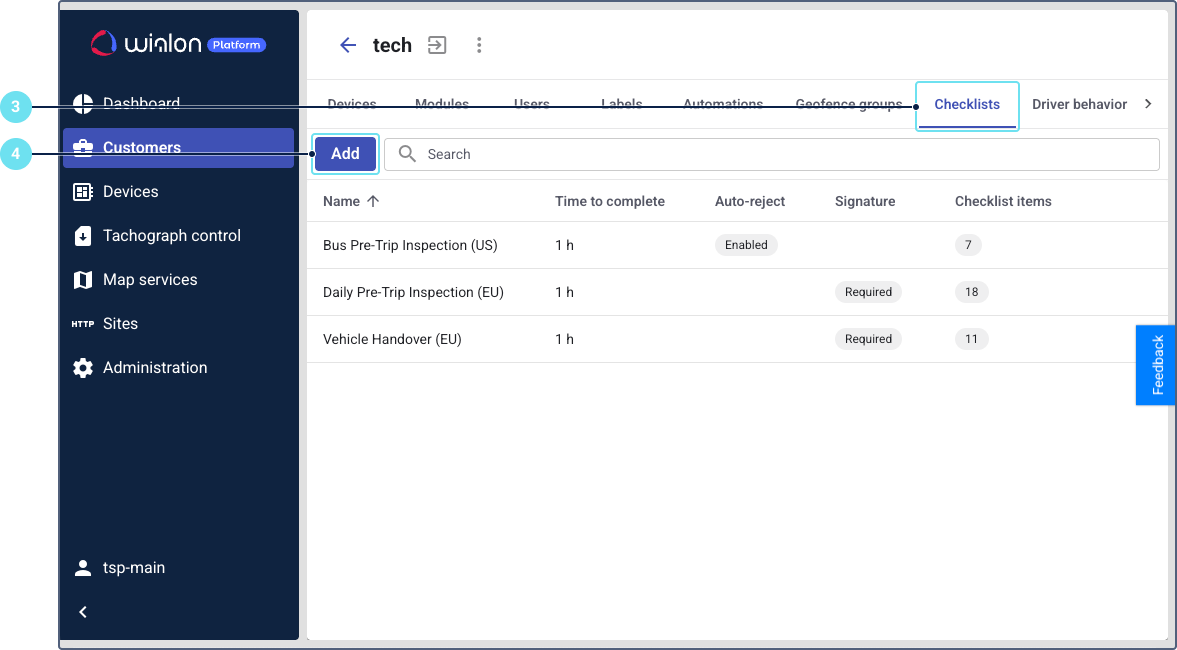Click the Devices sidebar icon
1177x650 pixels.
(x=83, y=192)
